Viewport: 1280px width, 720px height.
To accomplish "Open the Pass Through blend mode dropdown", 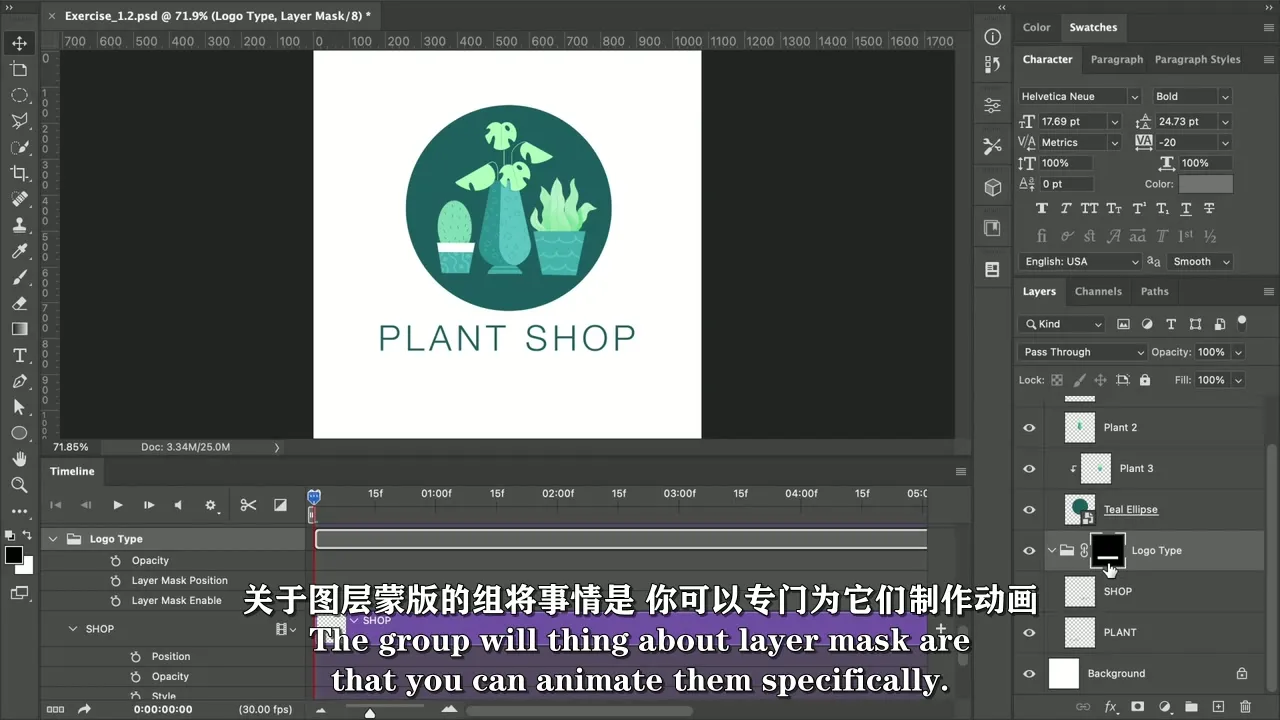I will click(1083, 352).
